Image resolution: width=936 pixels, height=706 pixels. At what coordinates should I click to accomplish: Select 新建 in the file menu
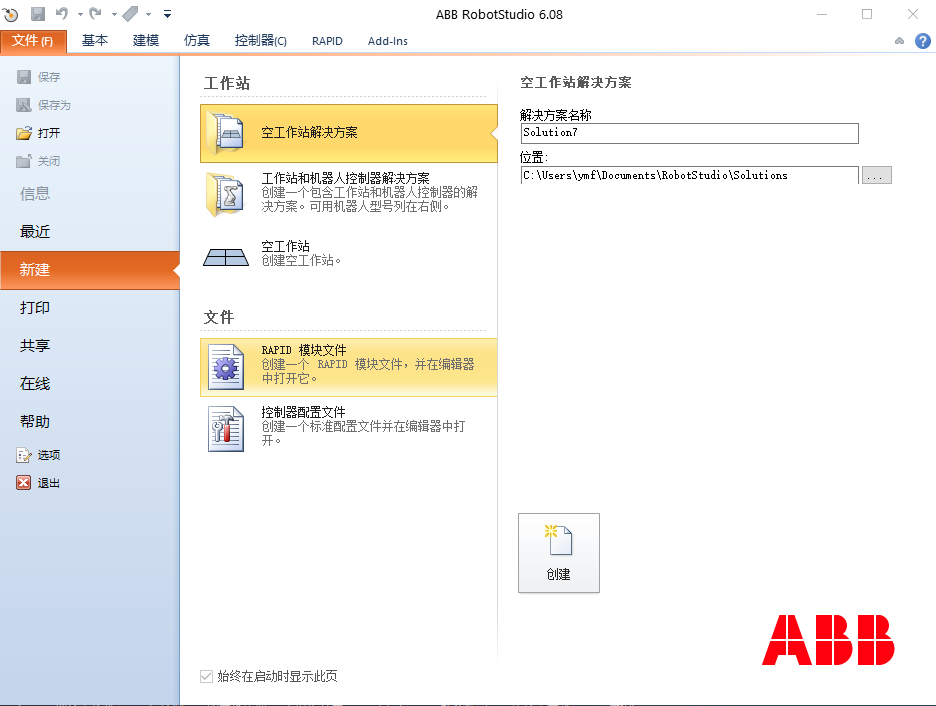[x=90, y=270]
